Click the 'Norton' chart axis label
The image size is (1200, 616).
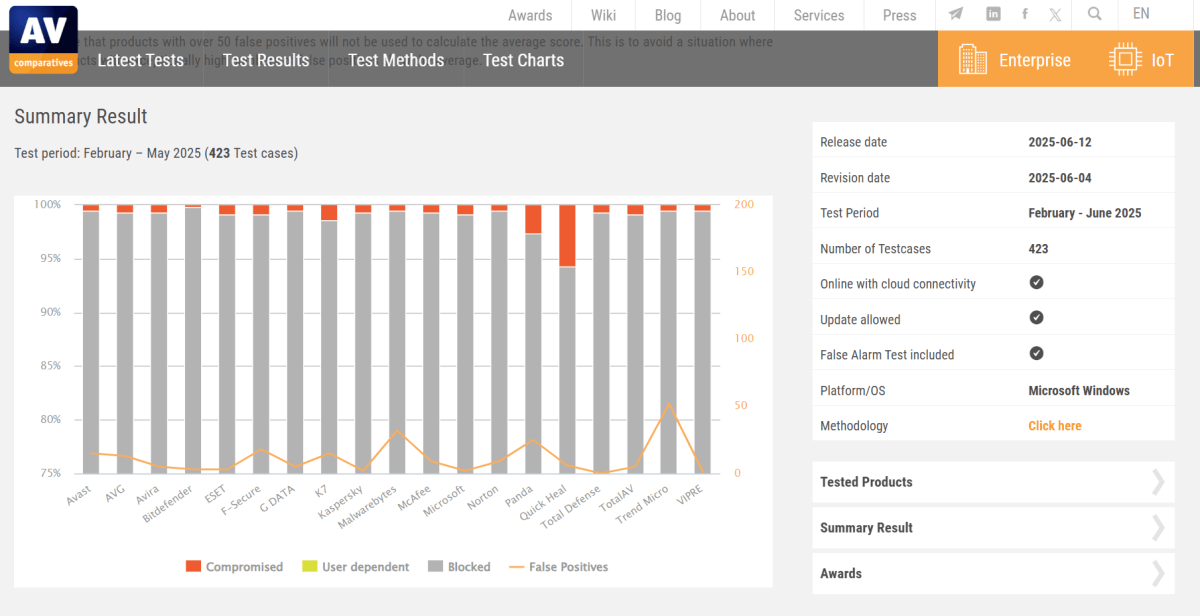(484, 497)
